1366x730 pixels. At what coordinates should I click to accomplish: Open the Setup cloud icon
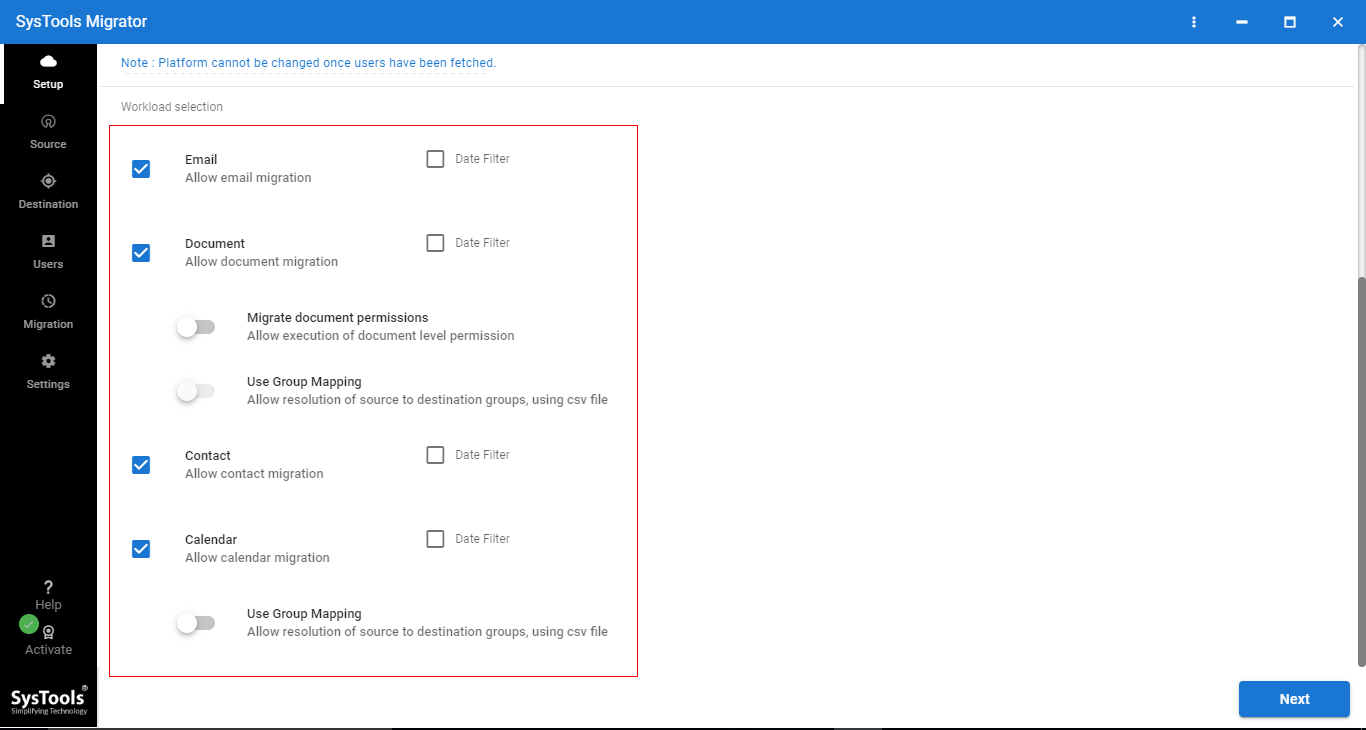point(48,62)
